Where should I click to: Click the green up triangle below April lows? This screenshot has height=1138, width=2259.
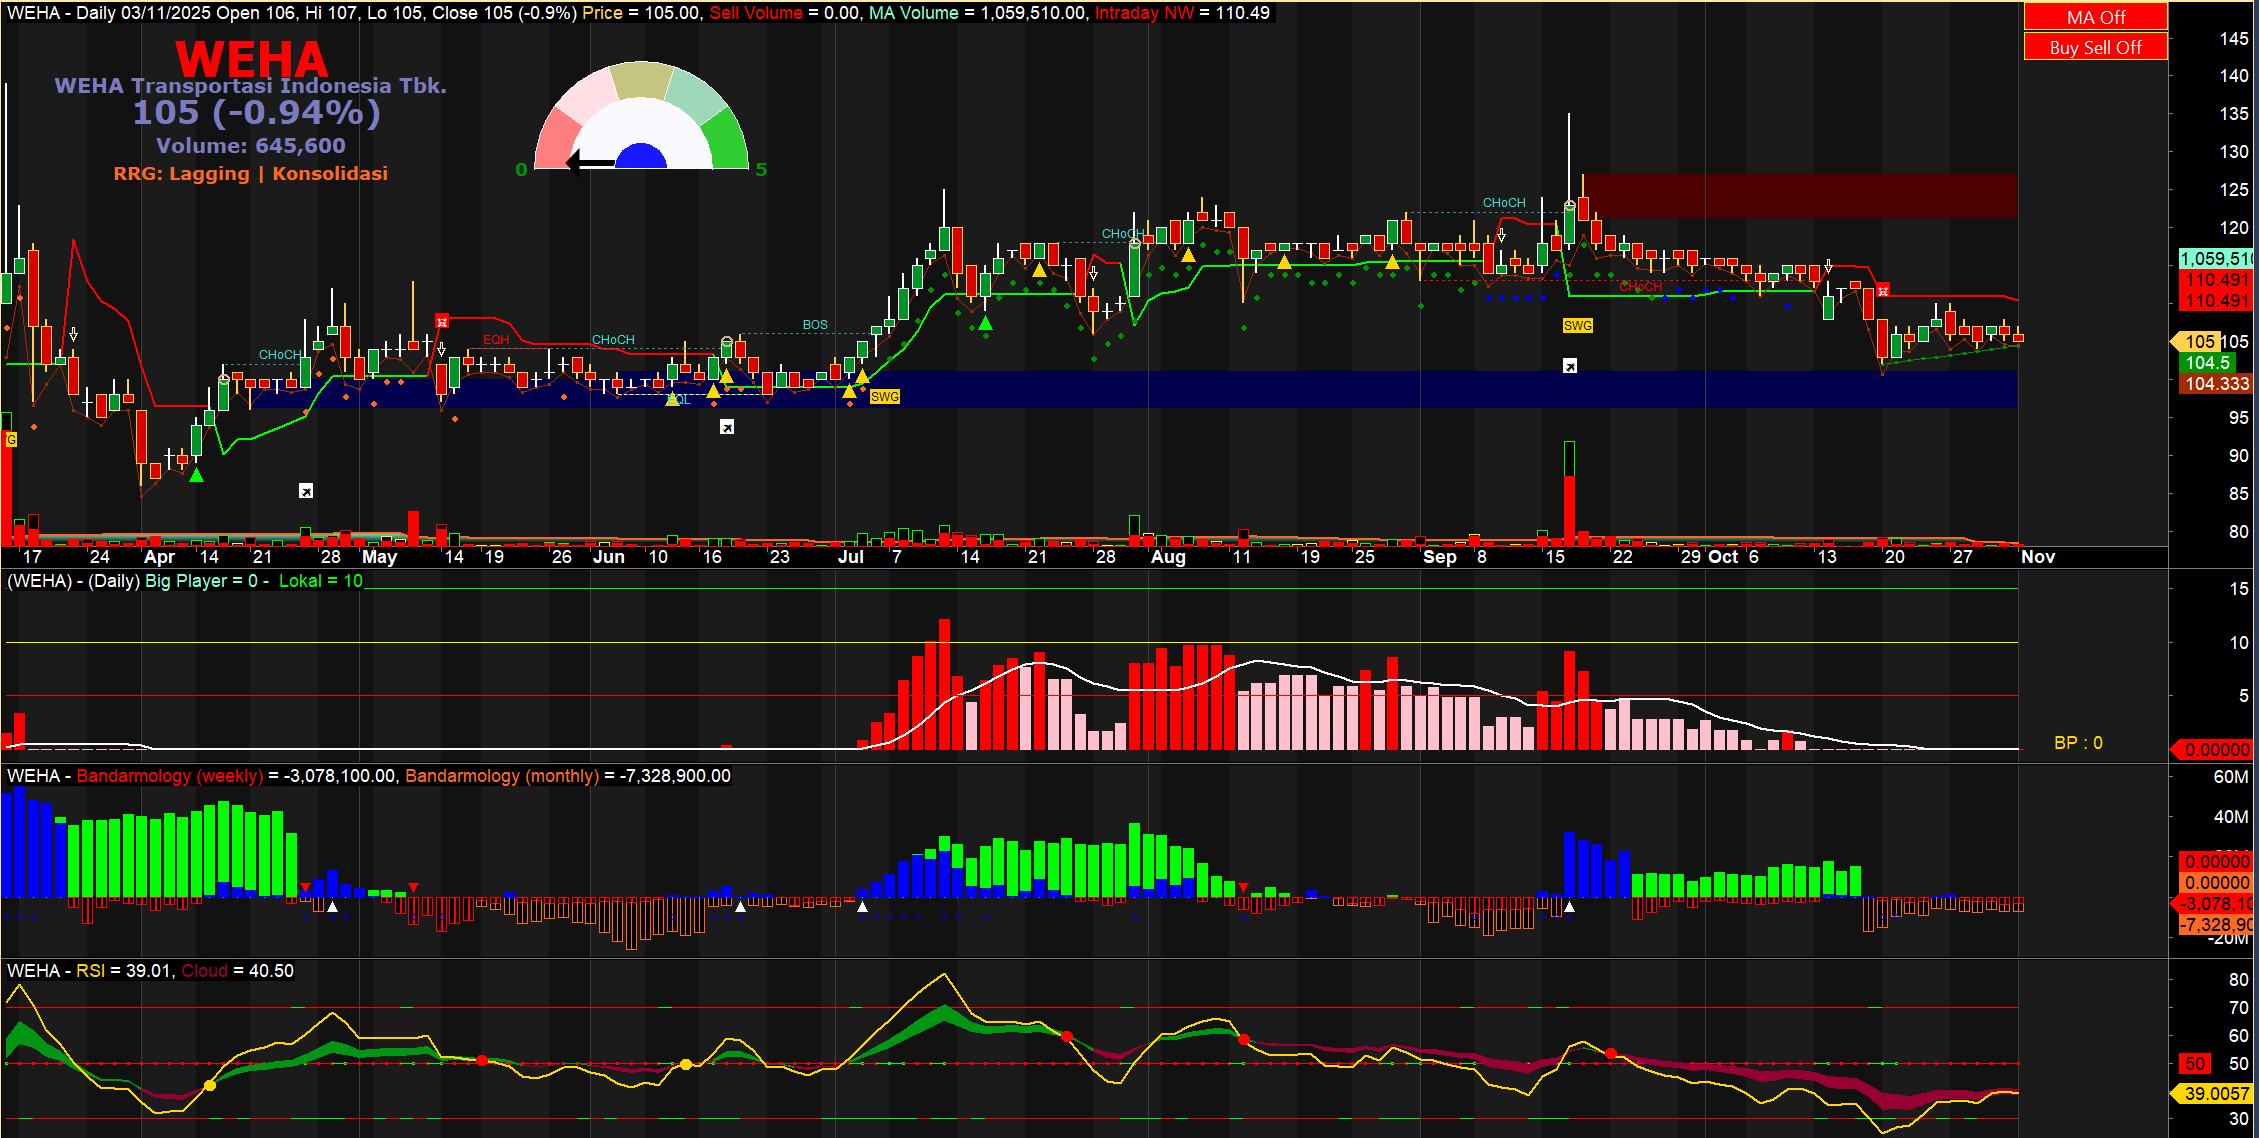(197, 475)
